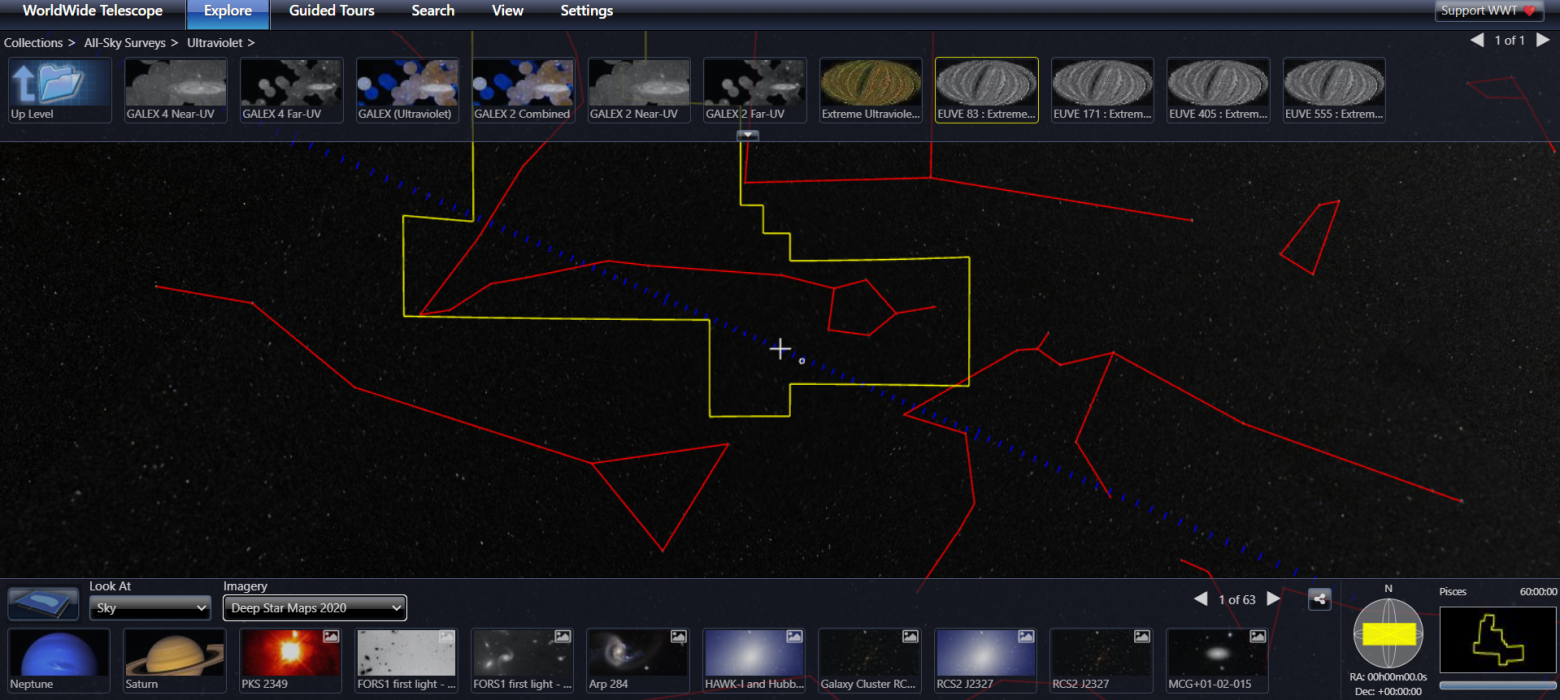Select GALEX 2 Near-UV survey
This screenshot has width=1560, height=700.
[639, 90]
